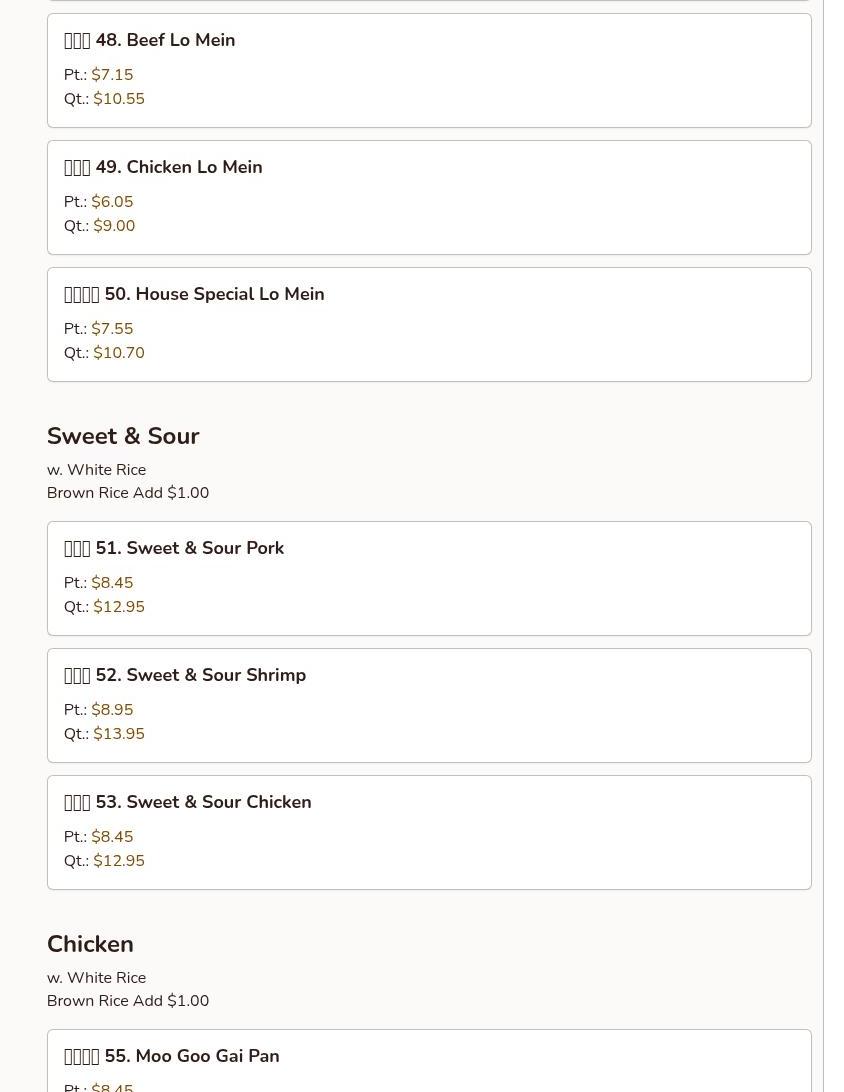Viewport: 844px width, 1092px height.
Task: Open the Chicken Lo Mein menu item
Action: click(x=163, y=168)
